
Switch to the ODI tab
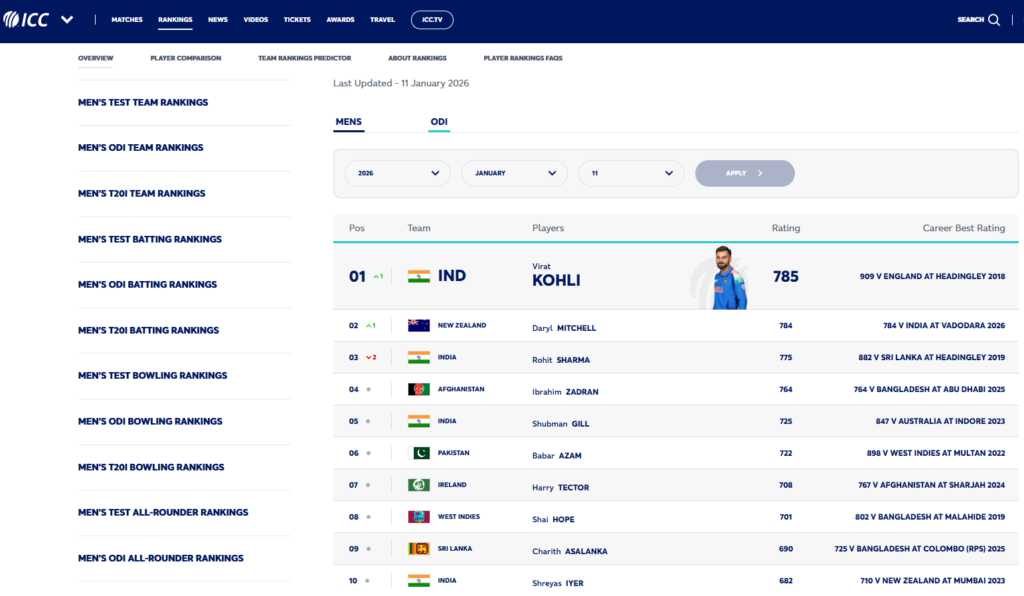click(439, 122)
